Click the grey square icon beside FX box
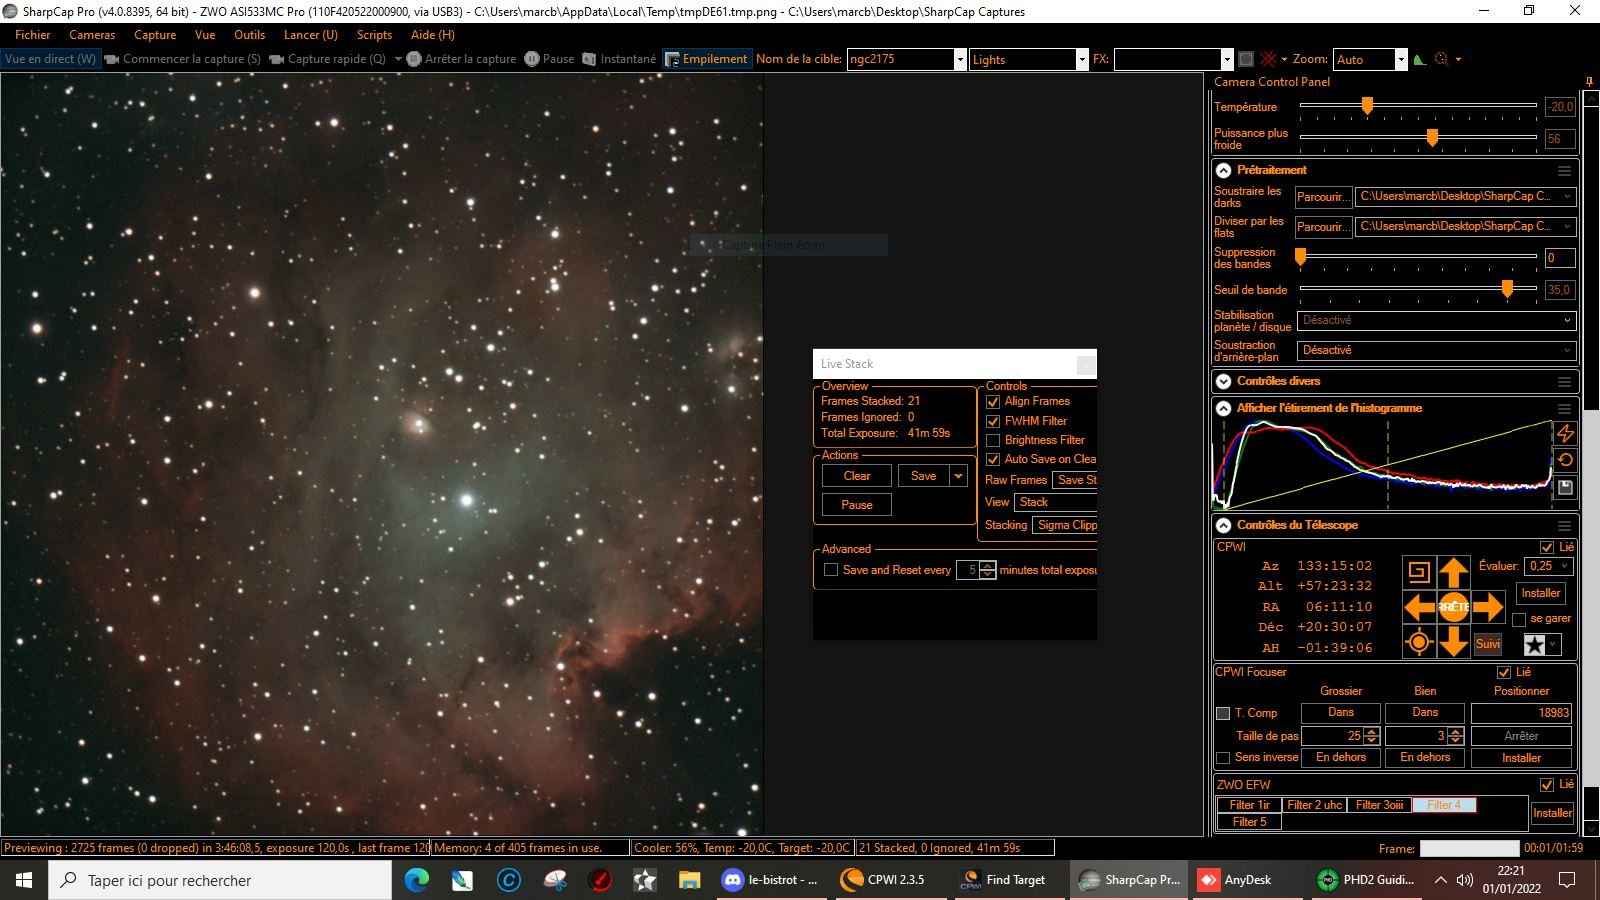The width and height of the screenshot is (1600, 900). click(x=1246, y=59)
